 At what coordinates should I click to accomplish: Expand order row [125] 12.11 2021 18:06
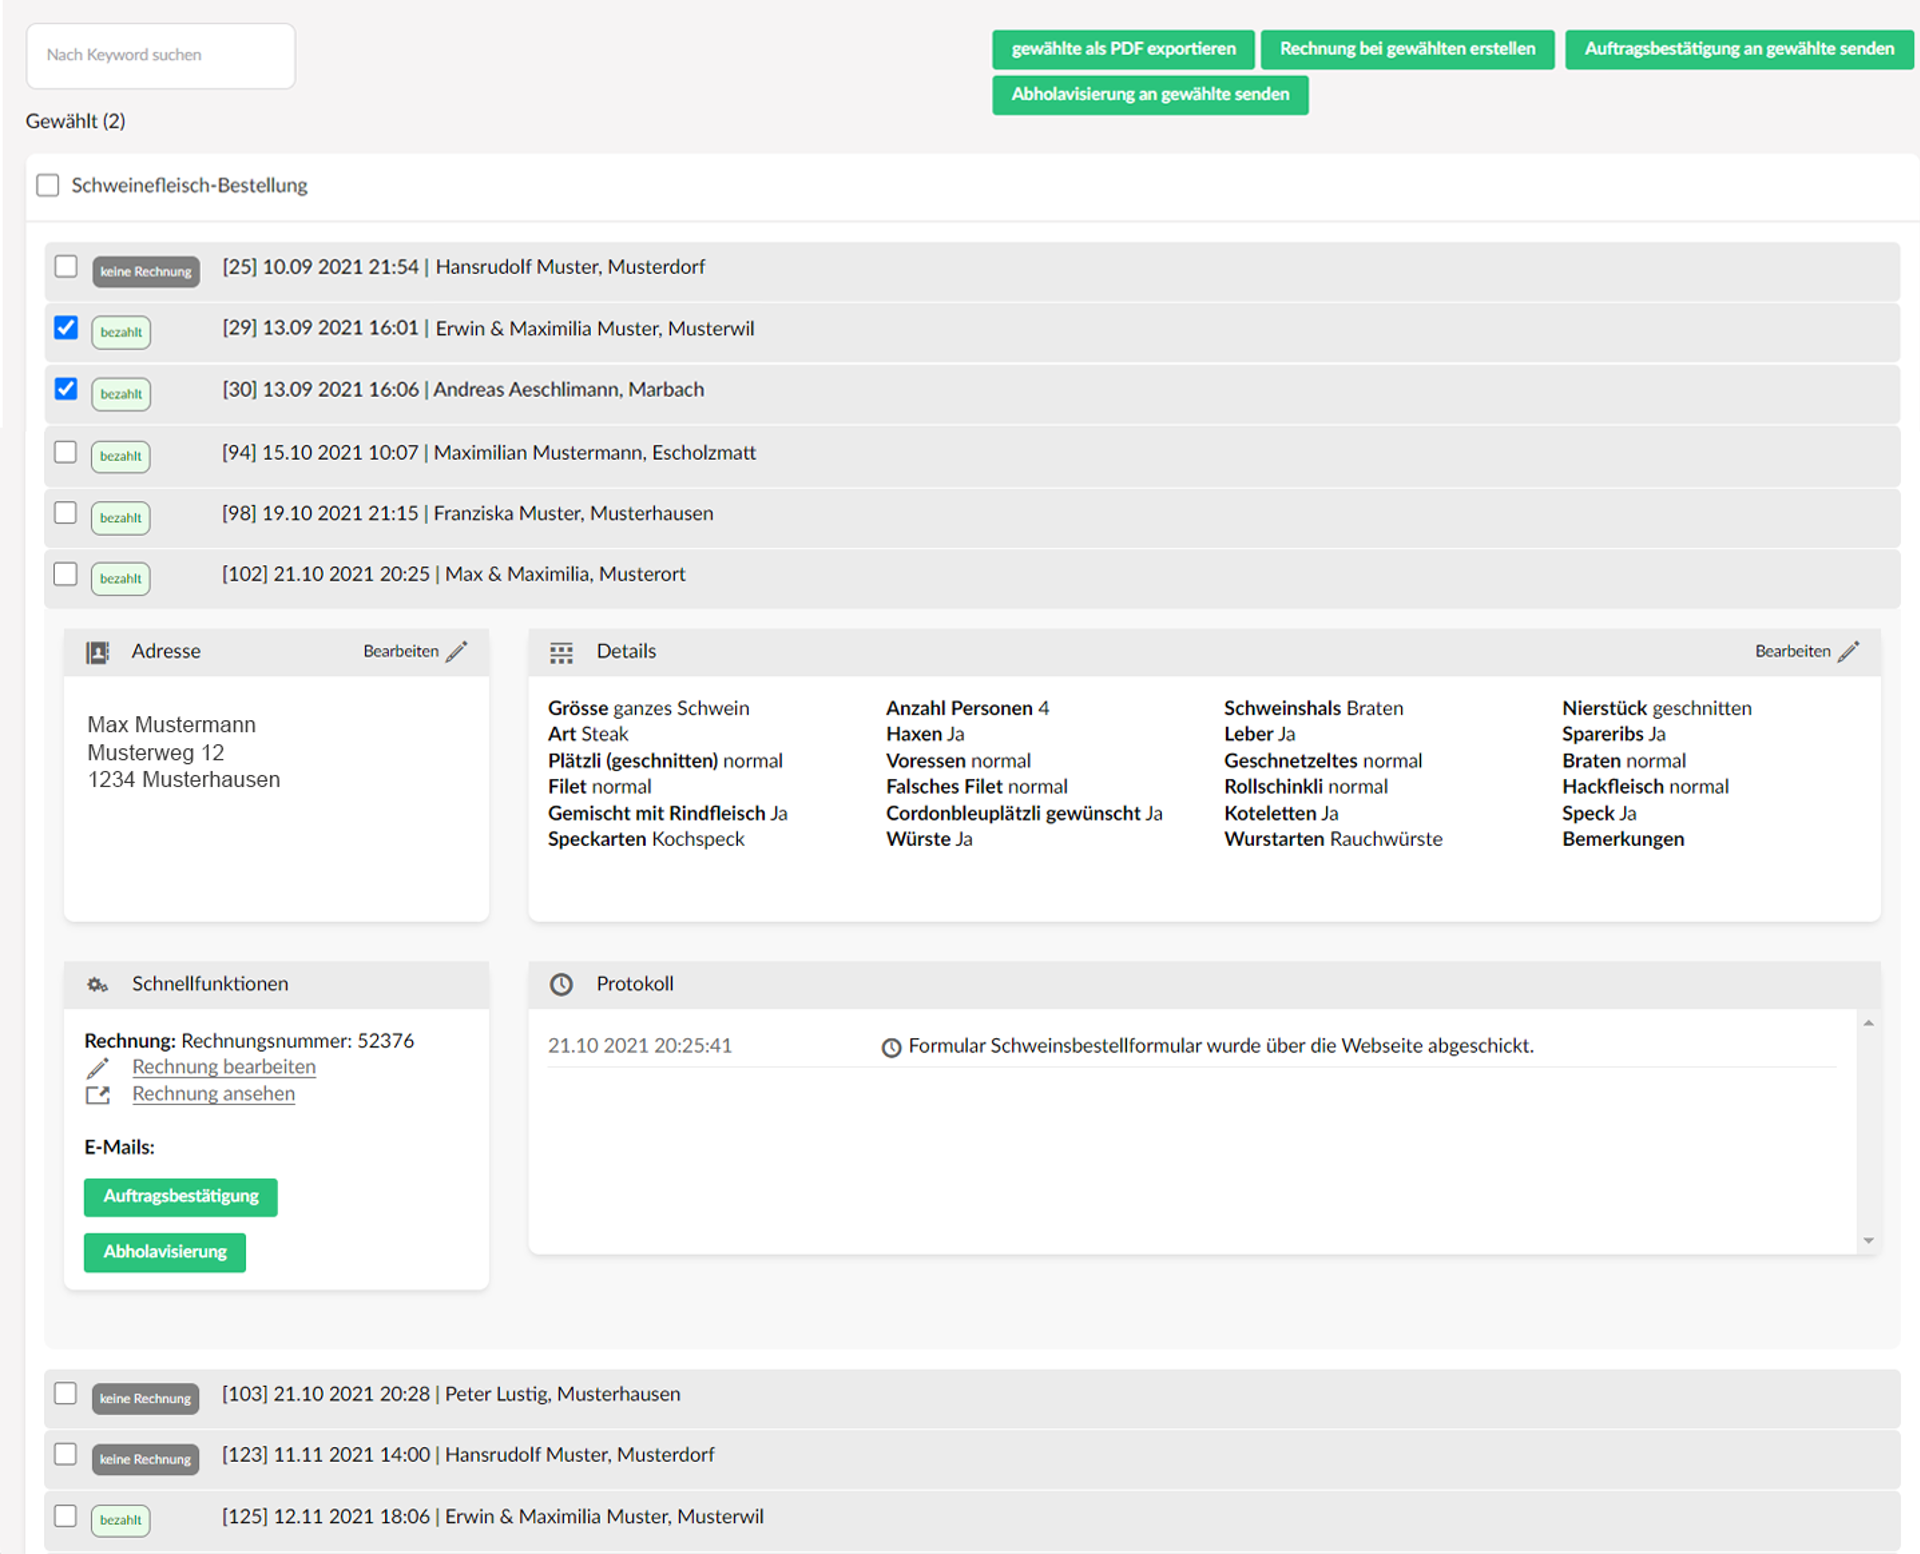(x=972, y=1521)
